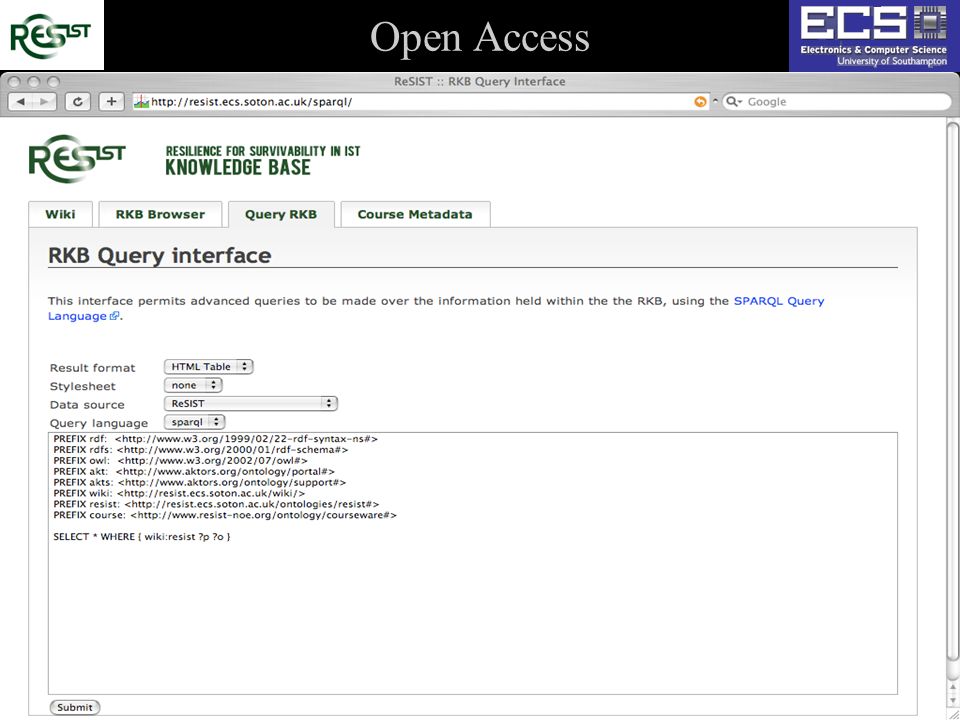Click the scrollbar down arrow
960x720 pixels.
click(x=952, y=702)
